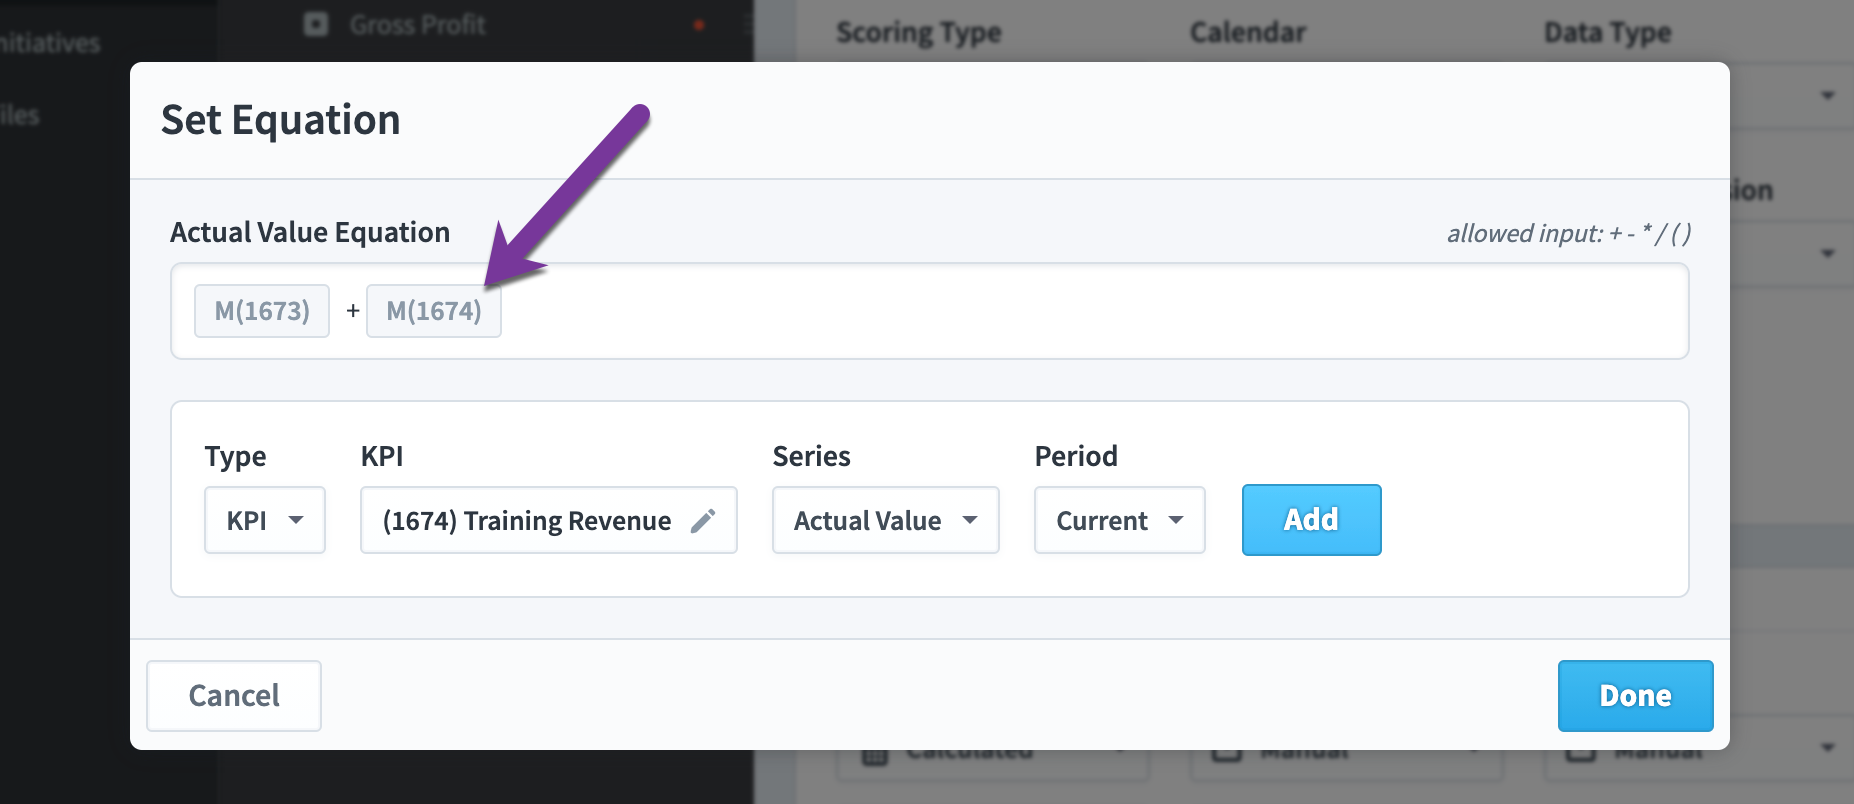The height and width of the screenshot is (804, 1854).
Task: Click the pencil edit icon in KPI field
Action: [703, 520]
